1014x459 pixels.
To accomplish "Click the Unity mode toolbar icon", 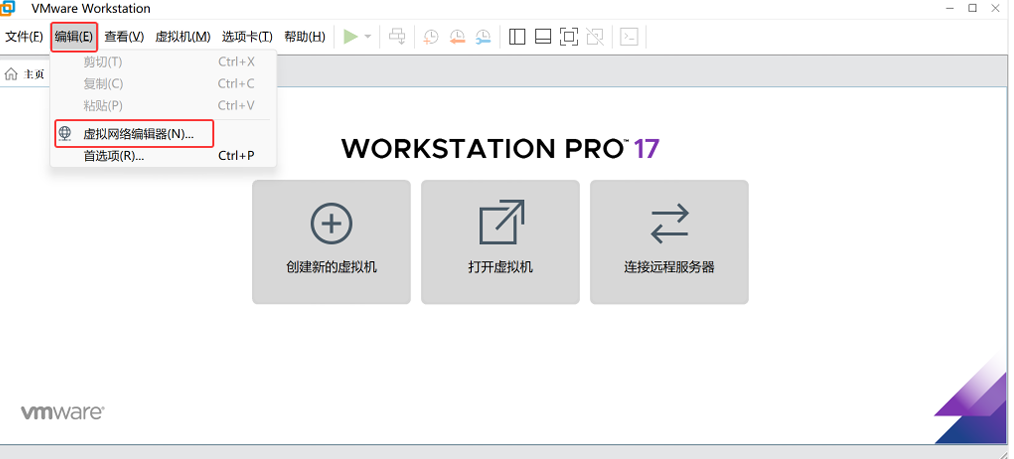I will [595, 37].
